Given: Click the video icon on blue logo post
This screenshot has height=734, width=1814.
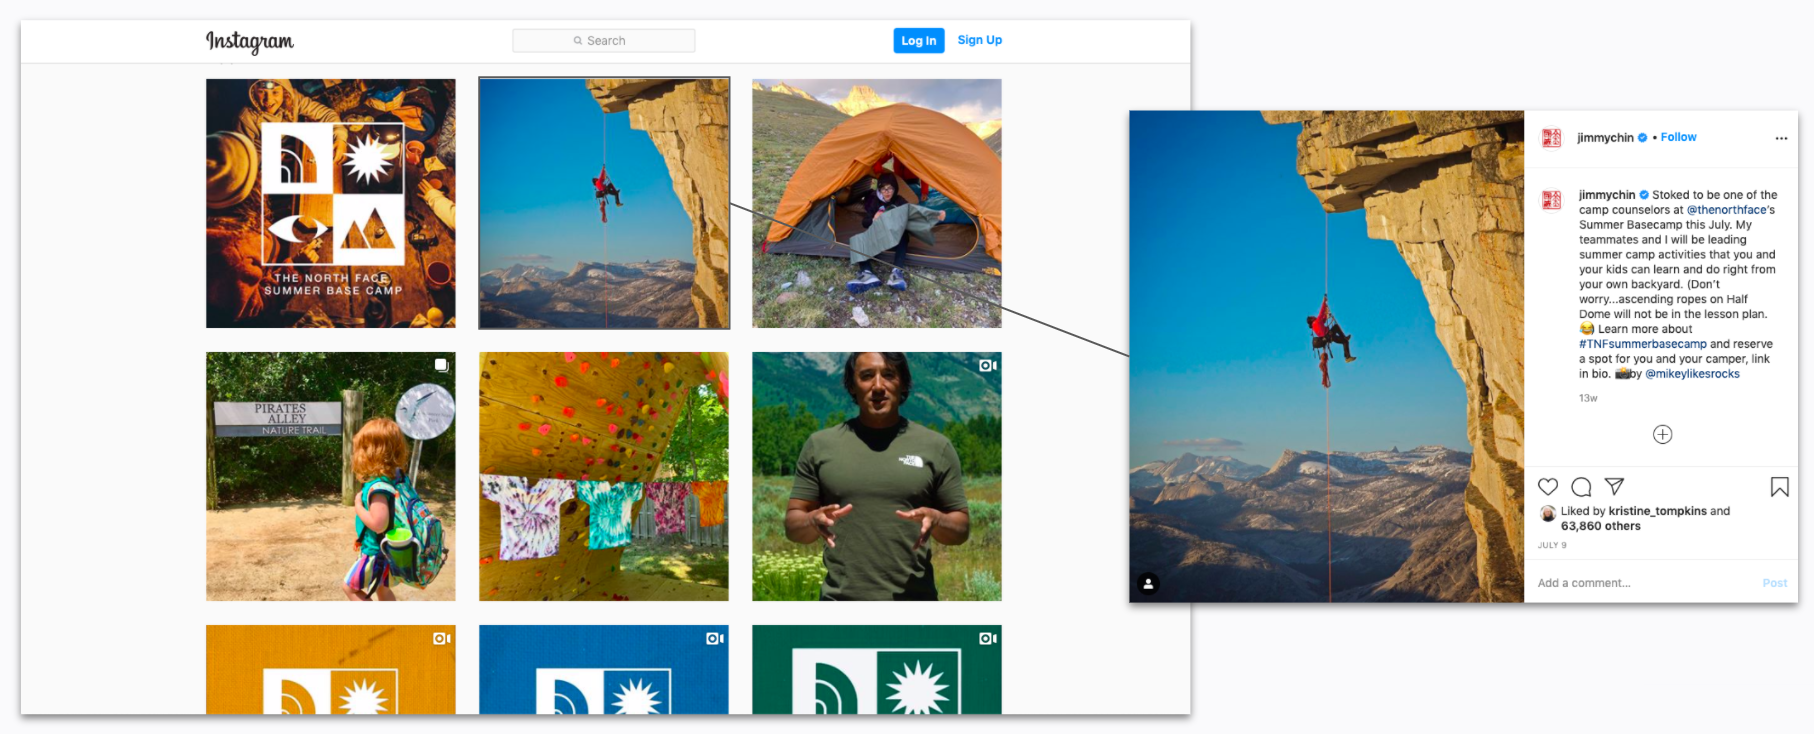Looking at the screenshot, I should click(715, 638).
